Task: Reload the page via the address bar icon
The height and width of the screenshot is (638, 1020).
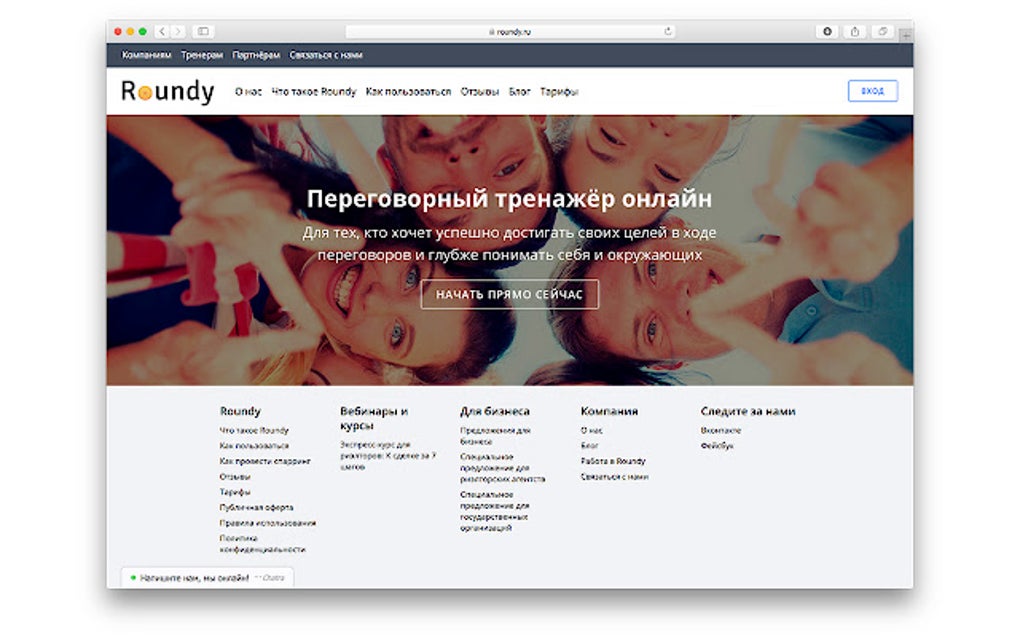Action: coord(667,31)
